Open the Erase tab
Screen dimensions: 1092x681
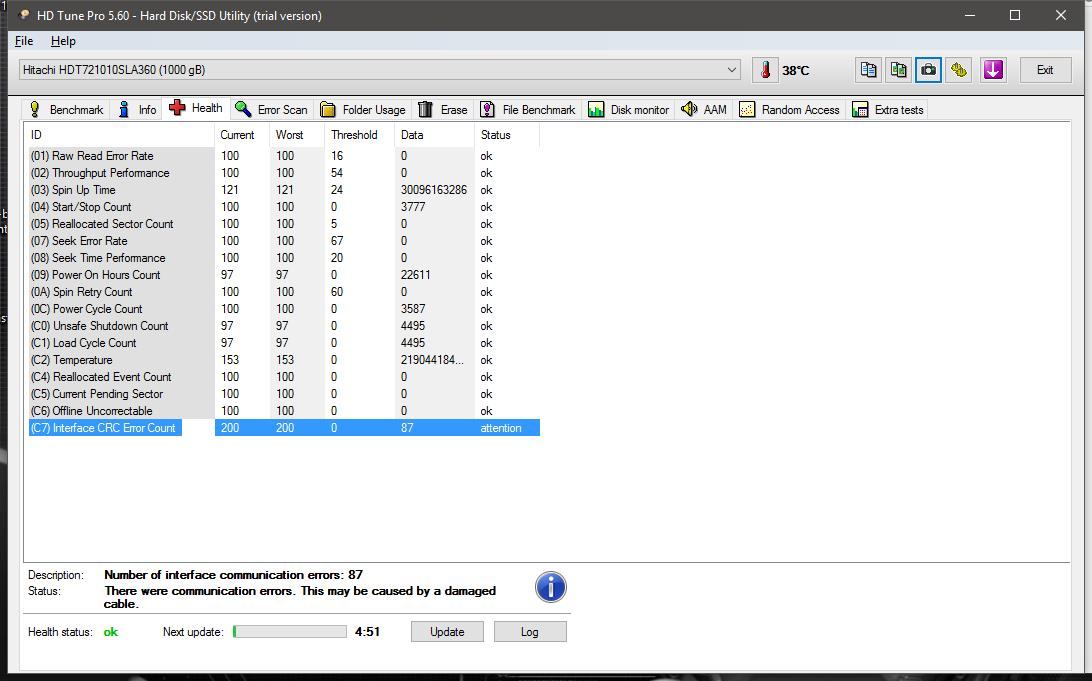[443, 109]
